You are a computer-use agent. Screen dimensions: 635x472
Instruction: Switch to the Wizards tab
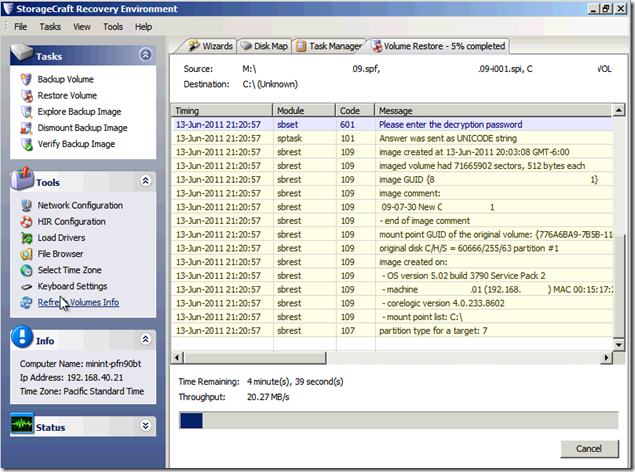point(211,46)
